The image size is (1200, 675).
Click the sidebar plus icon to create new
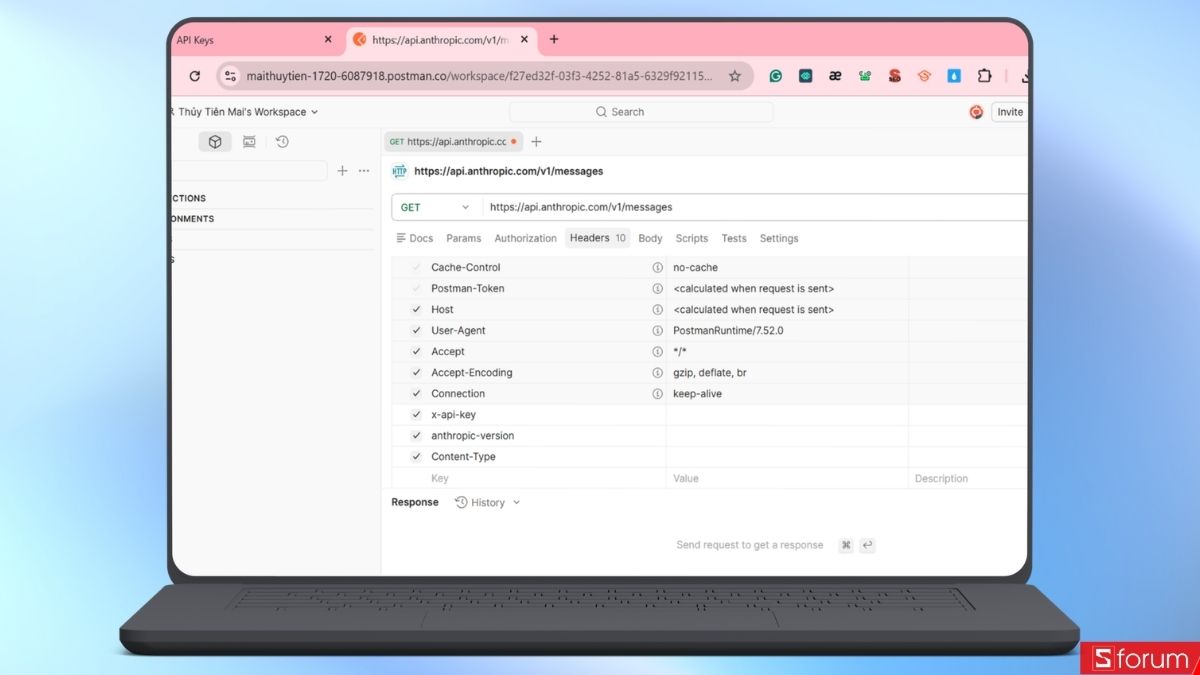click(342, 171)
